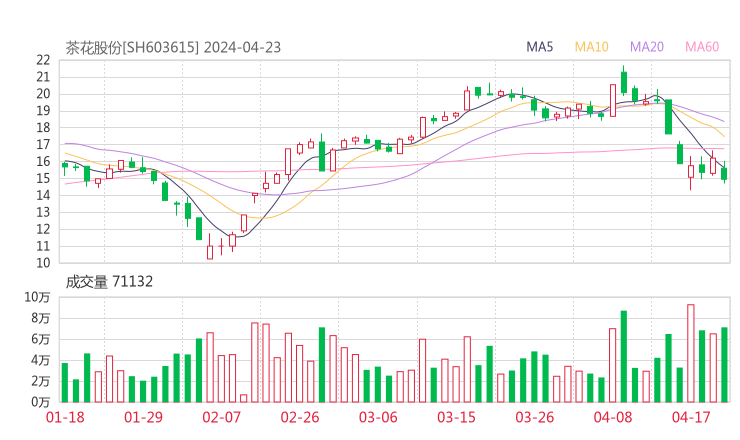The height and width of the screenshot is (440, 740).
Task: Click the 02-26 date axis label
Action: (300, 417)
